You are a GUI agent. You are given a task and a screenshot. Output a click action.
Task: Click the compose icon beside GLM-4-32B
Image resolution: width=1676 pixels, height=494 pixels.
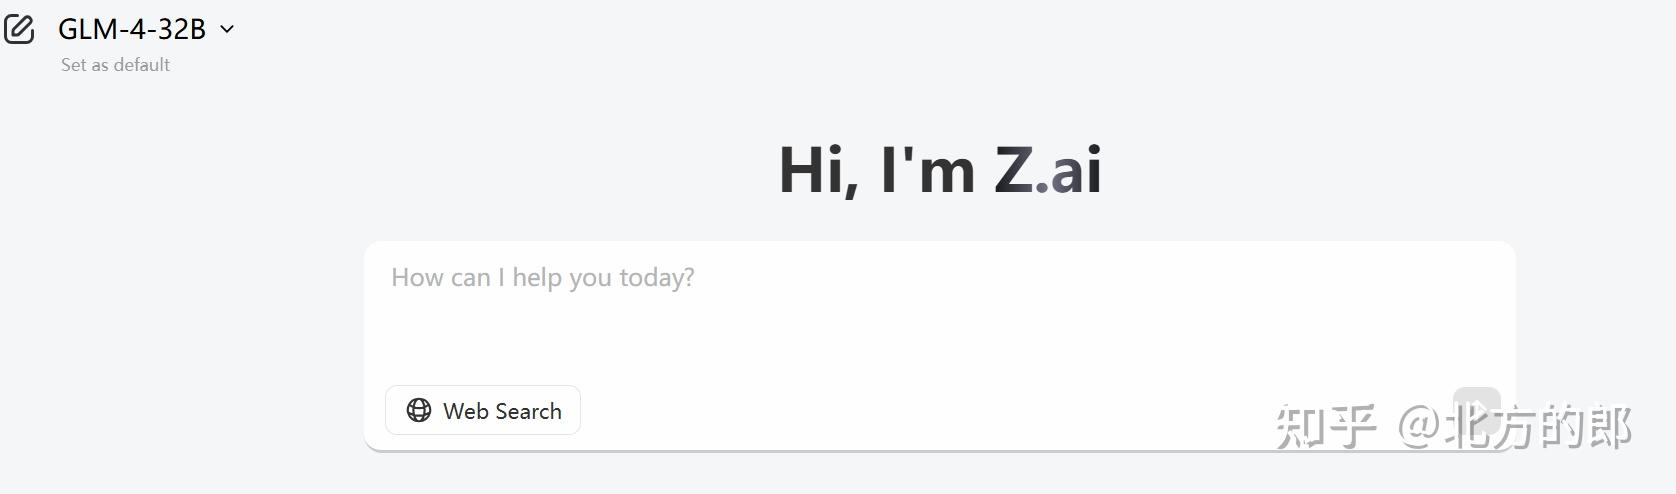(x=19, y=30)
